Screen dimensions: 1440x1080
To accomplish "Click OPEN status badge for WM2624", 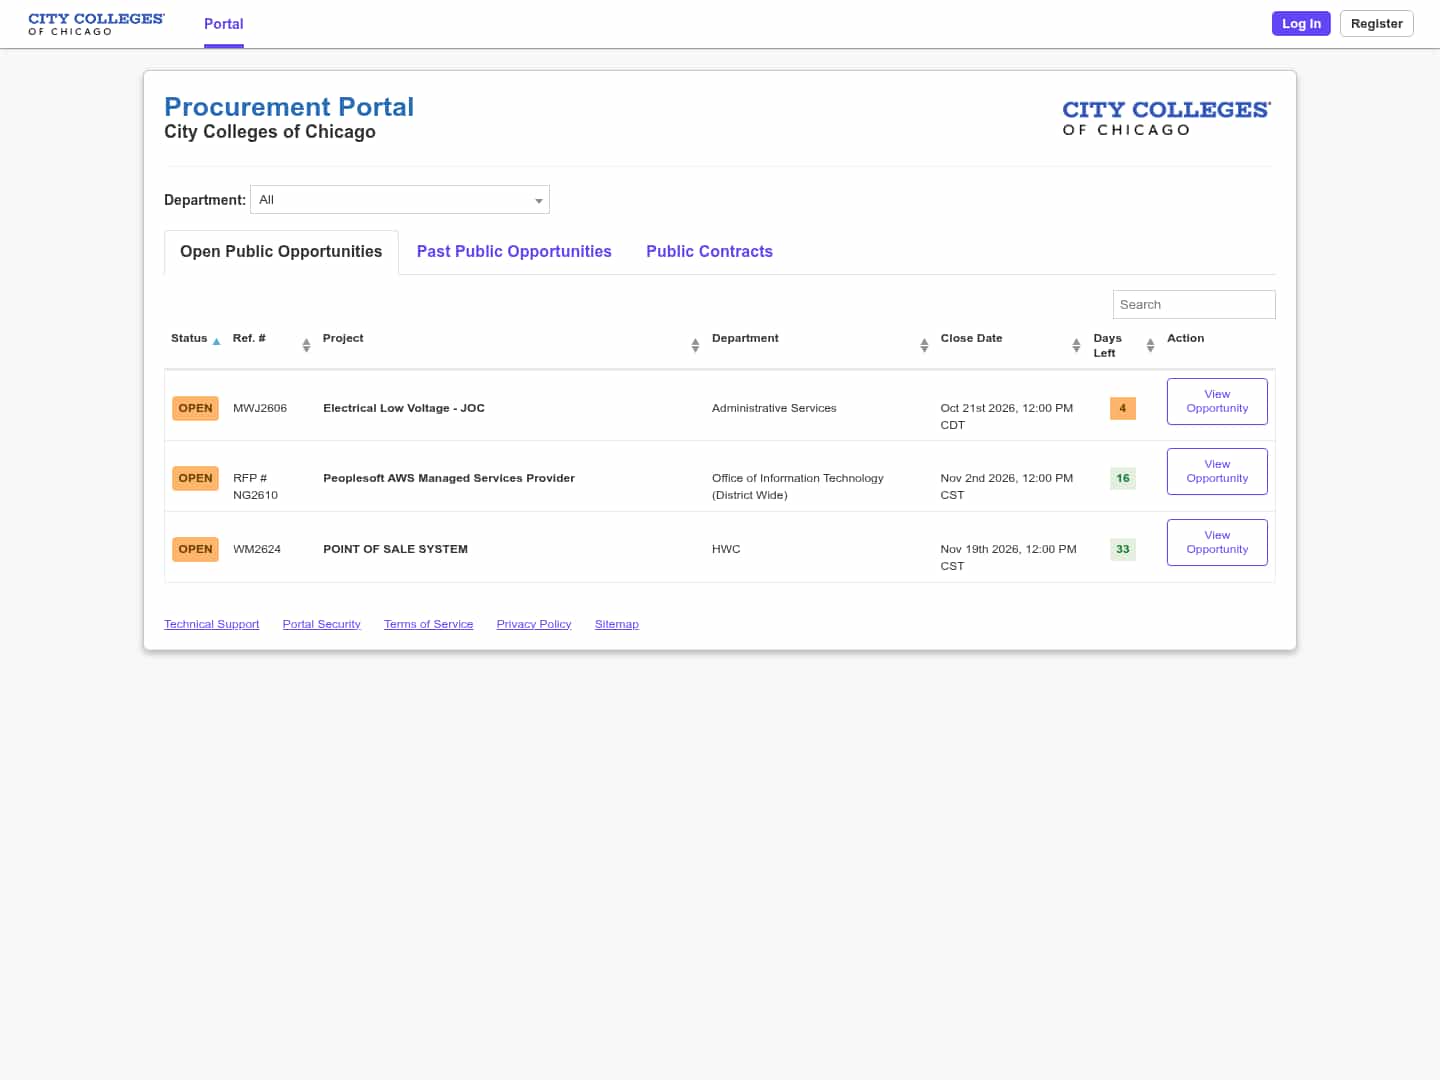I will point(195,549).
